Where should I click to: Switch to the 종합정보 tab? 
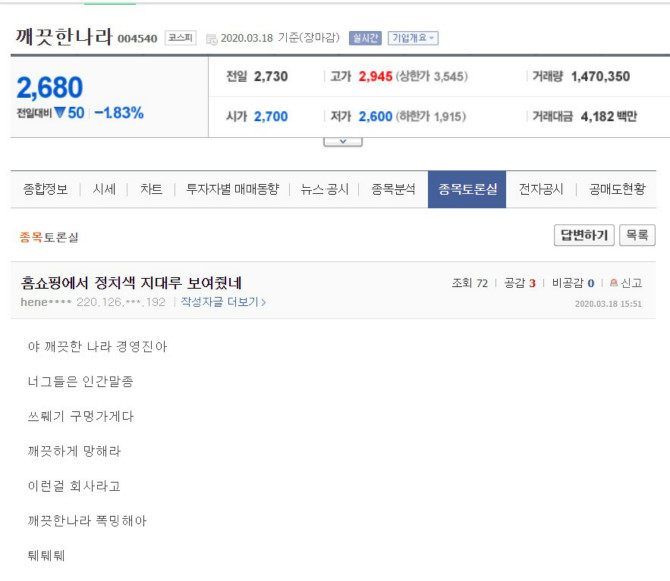pos(45,189)
